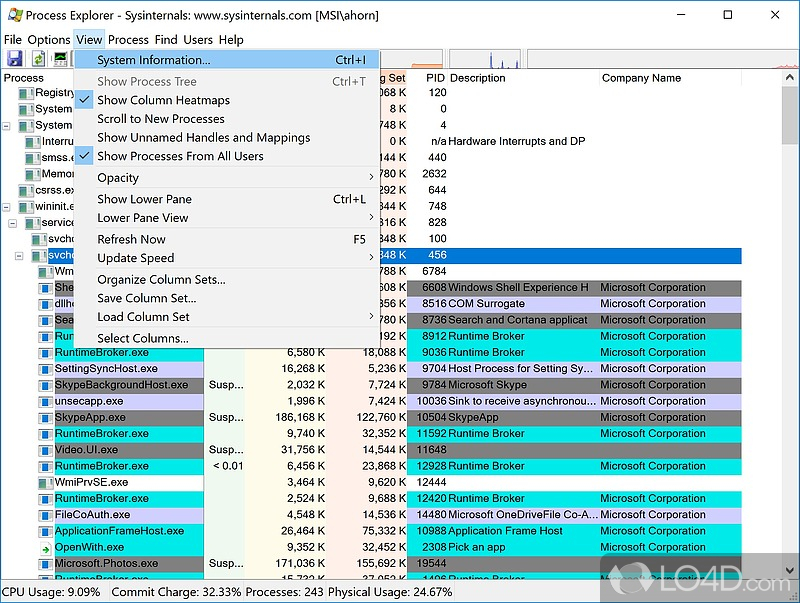The image size is (800, 603).
Task: Click the SettingSyncHost.exe process icon
Action: point(46,369)
